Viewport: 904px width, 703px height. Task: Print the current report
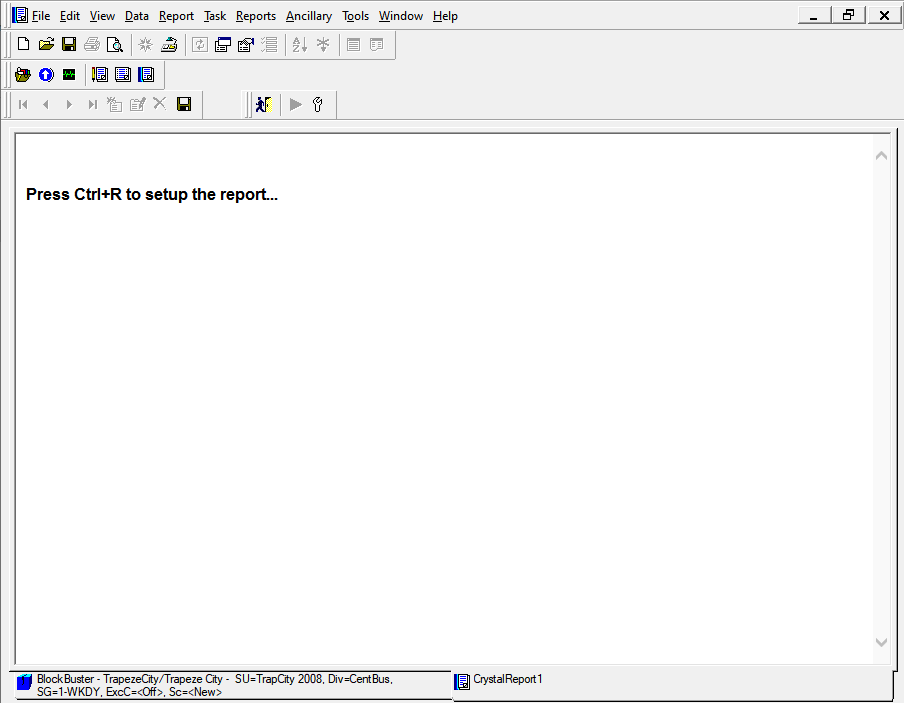point(91,44)
